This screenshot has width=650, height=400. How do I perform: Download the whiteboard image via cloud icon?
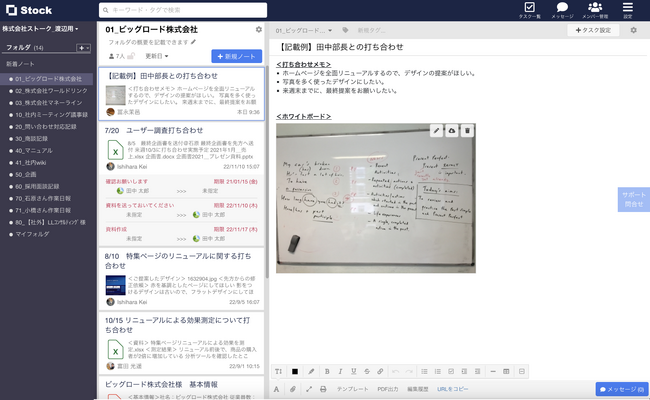click(452, 131)
